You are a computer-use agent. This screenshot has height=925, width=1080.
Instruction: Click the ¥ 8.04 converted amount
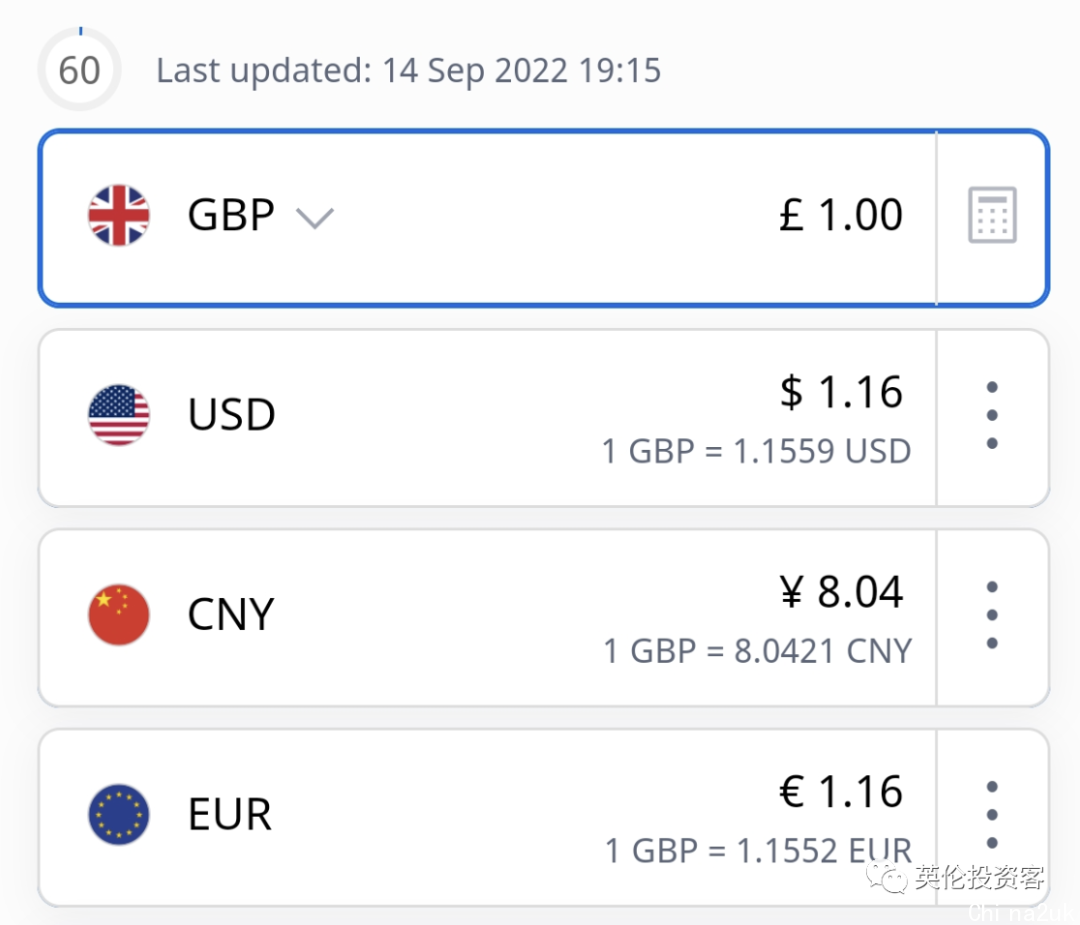(841, 592)
